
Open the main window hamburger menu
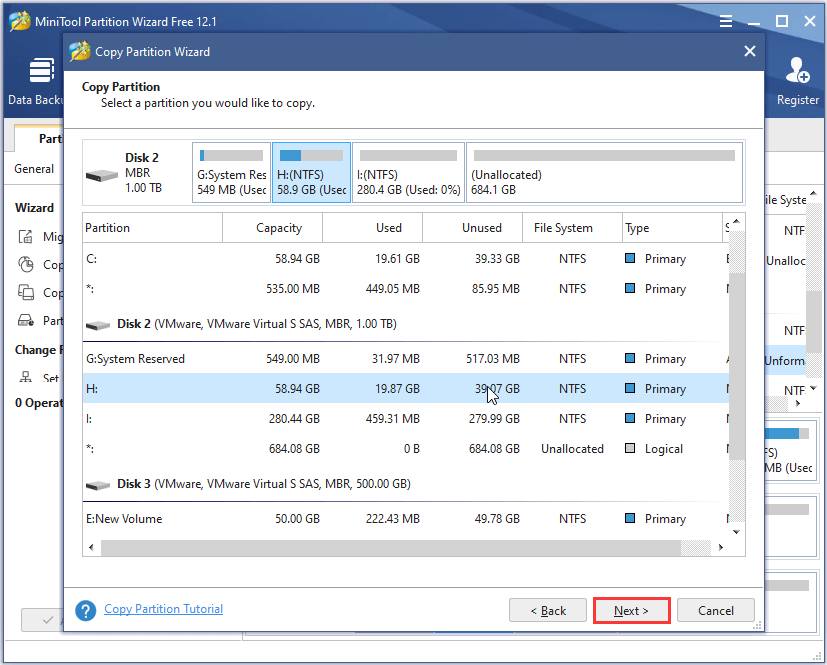(x=726, y=21)
